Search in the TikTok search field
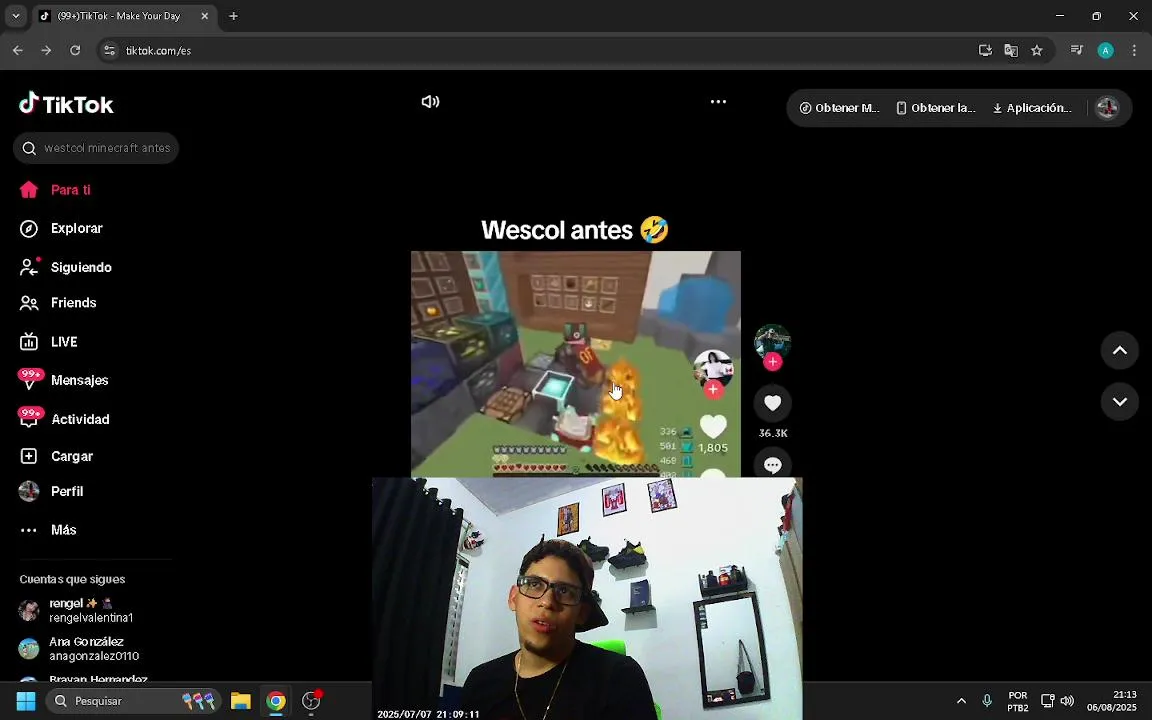The image size is (1152, 720). pyautogui.click(x=96, y=148)
